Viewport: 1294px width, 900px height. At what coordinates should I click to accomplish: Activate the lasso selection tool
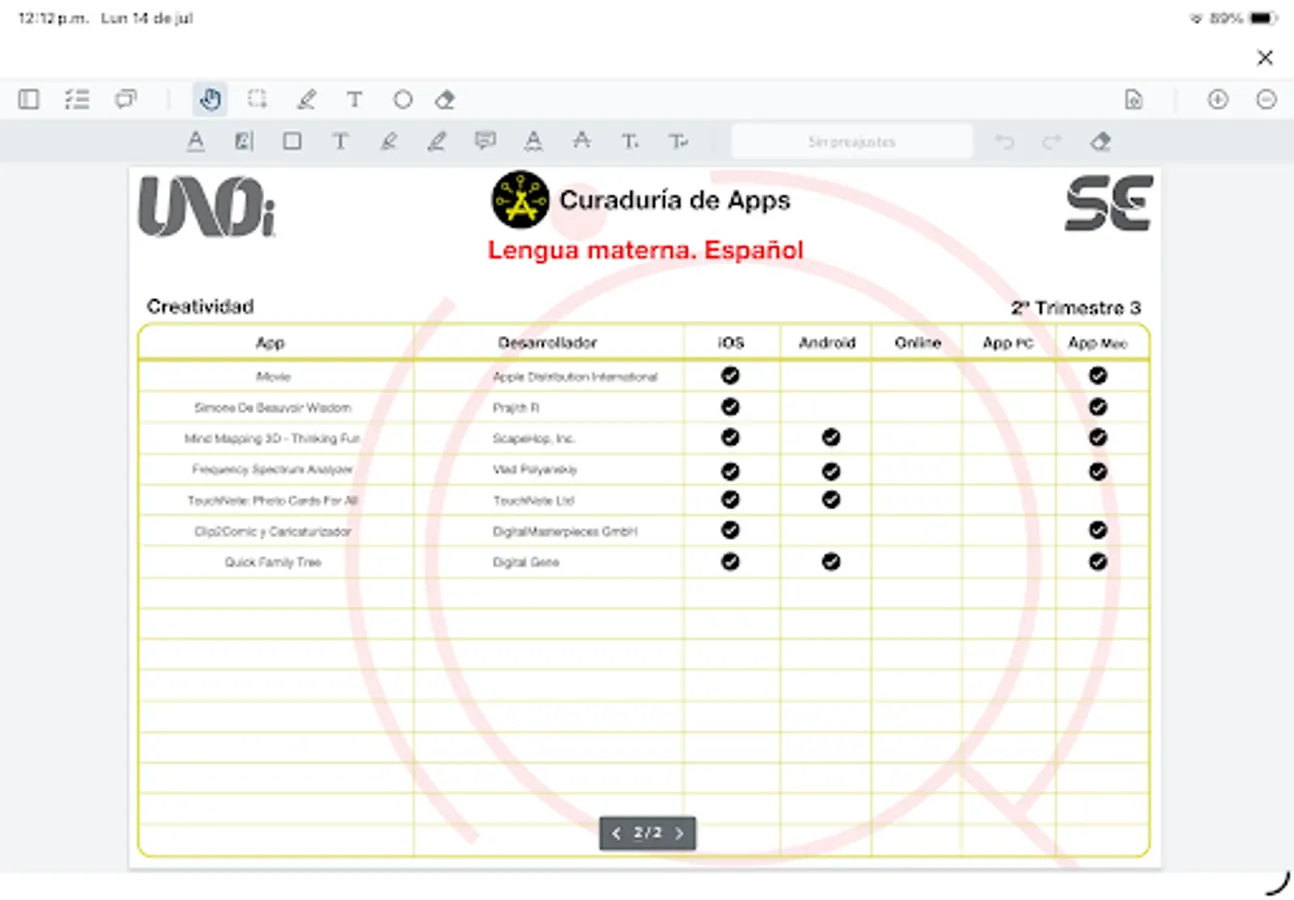257,100
